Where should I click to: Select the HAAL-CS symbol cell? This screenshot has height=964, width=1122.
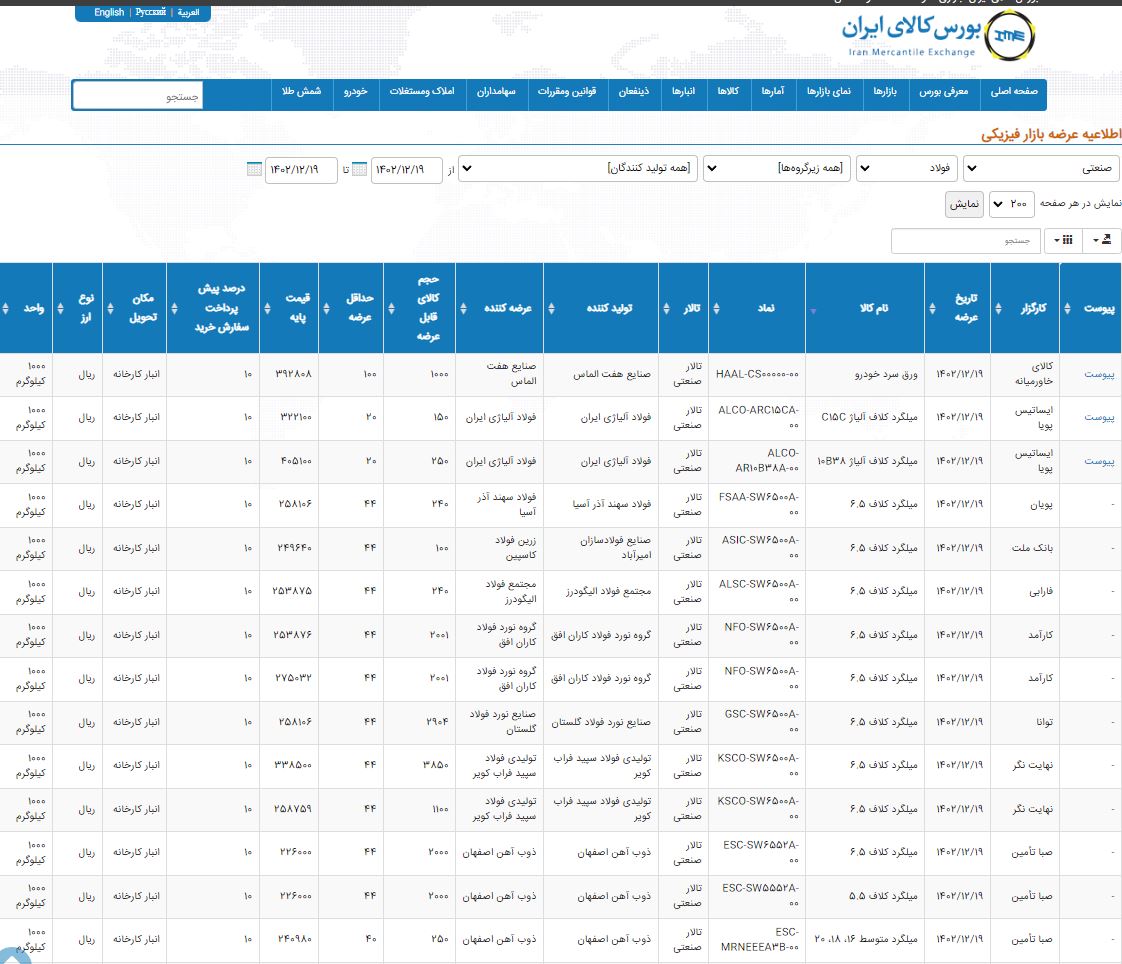coord(757,374)
